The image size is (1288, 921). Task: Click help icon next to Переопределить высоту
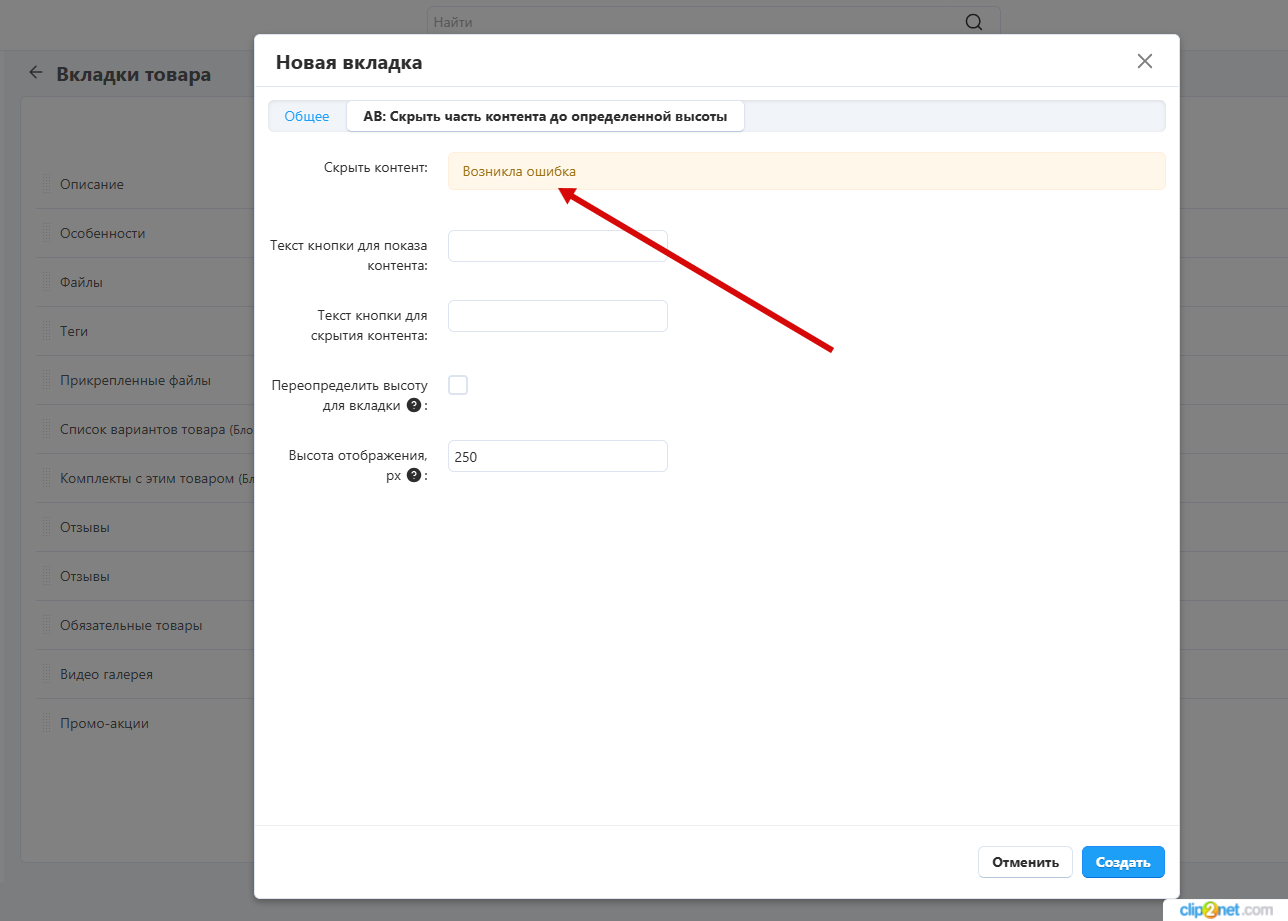(x=412, y=406)
